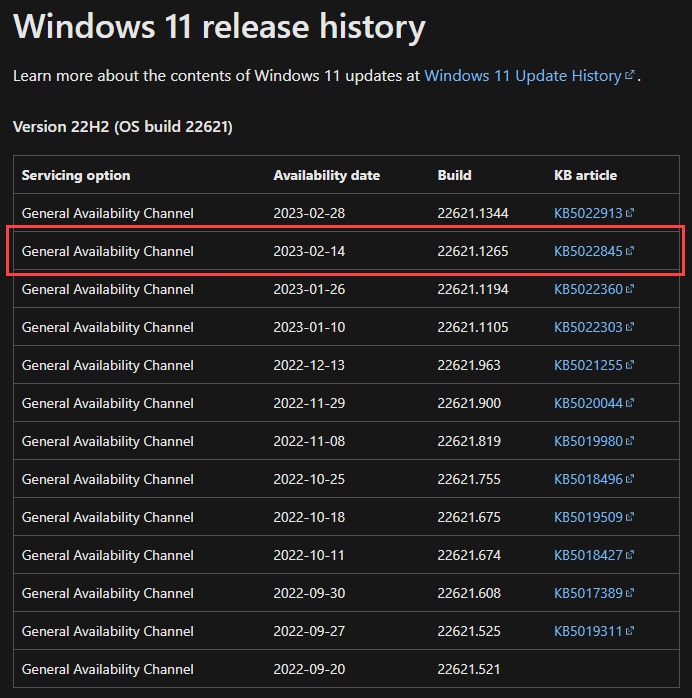This screenshot has width=692, height=698.
Task: Select availability date 2023-02-28
Action: pos(309,213)
